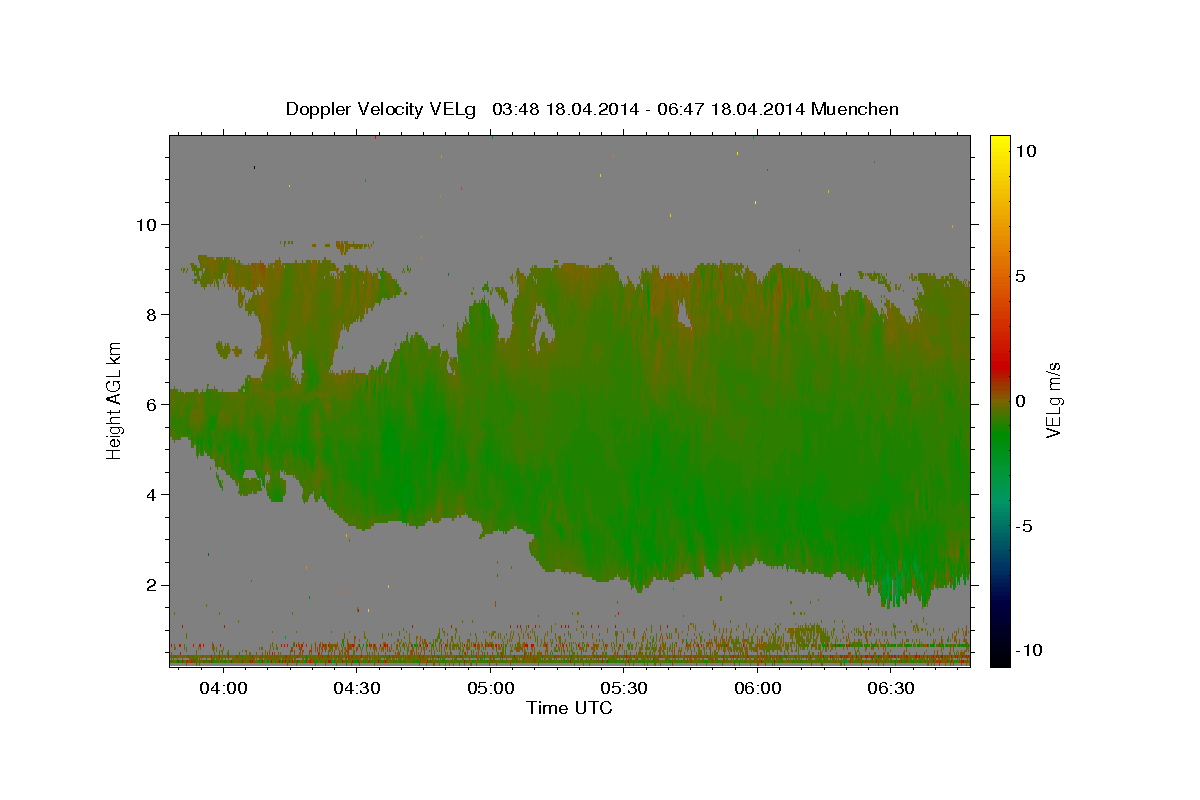The width and height of the screenshot is (1200, 800).
Task: Click the colorbar label '-10'
Action: pos(1027,650)
